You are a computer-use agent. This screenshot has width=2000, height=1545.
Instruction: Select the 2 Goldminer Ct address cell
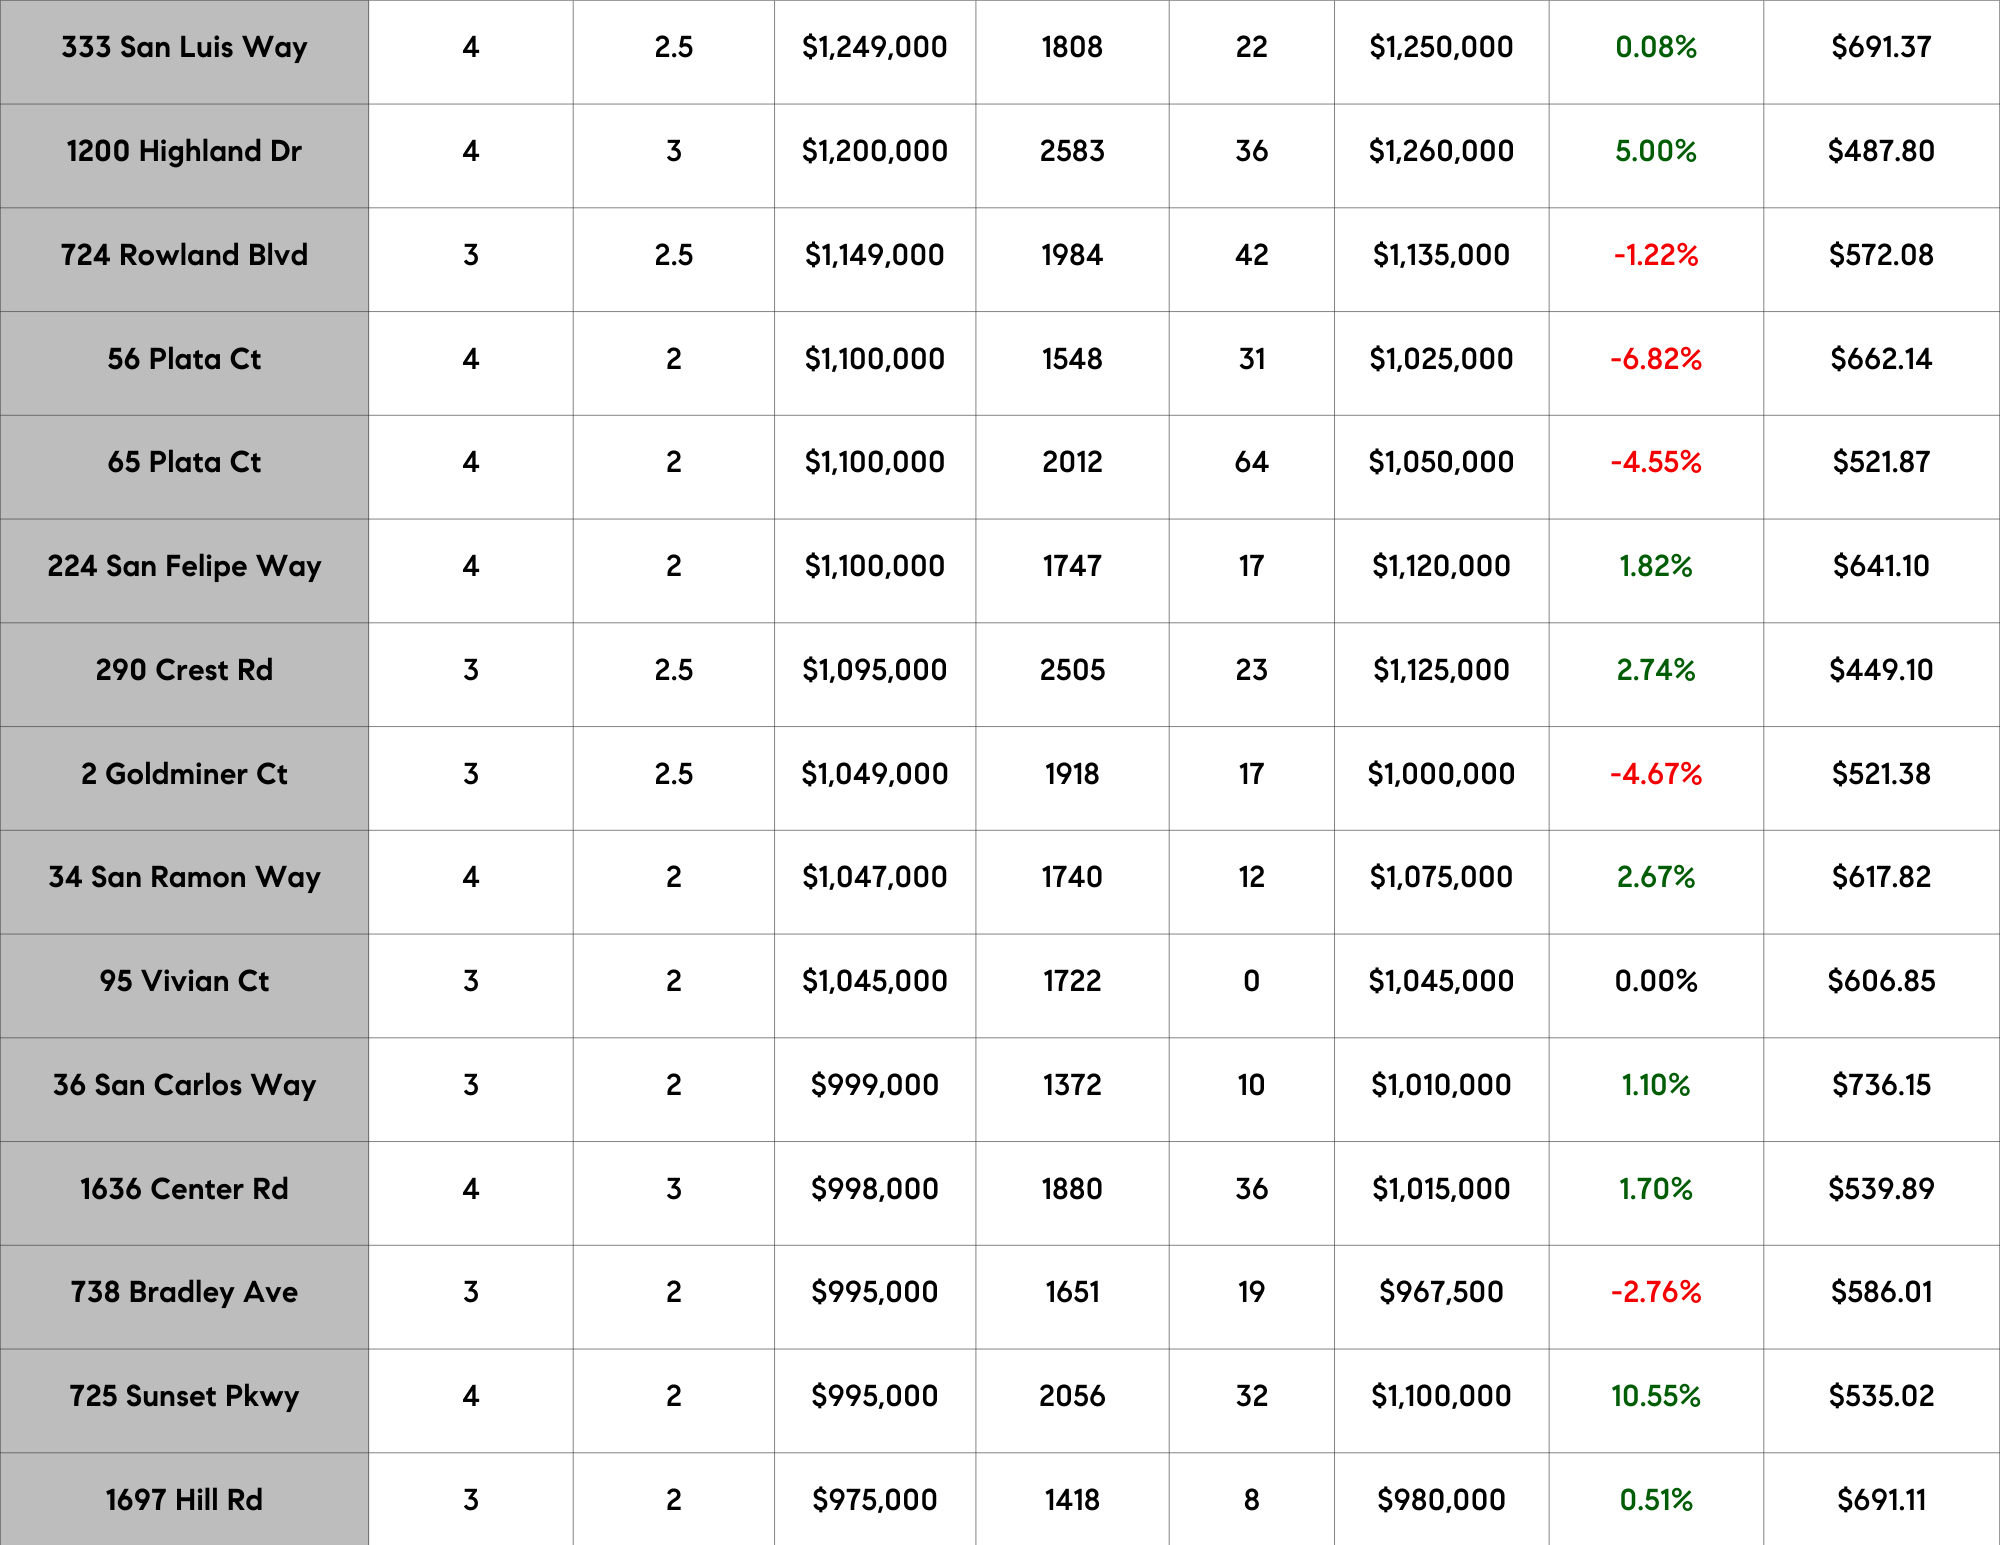tap(184, 775)
